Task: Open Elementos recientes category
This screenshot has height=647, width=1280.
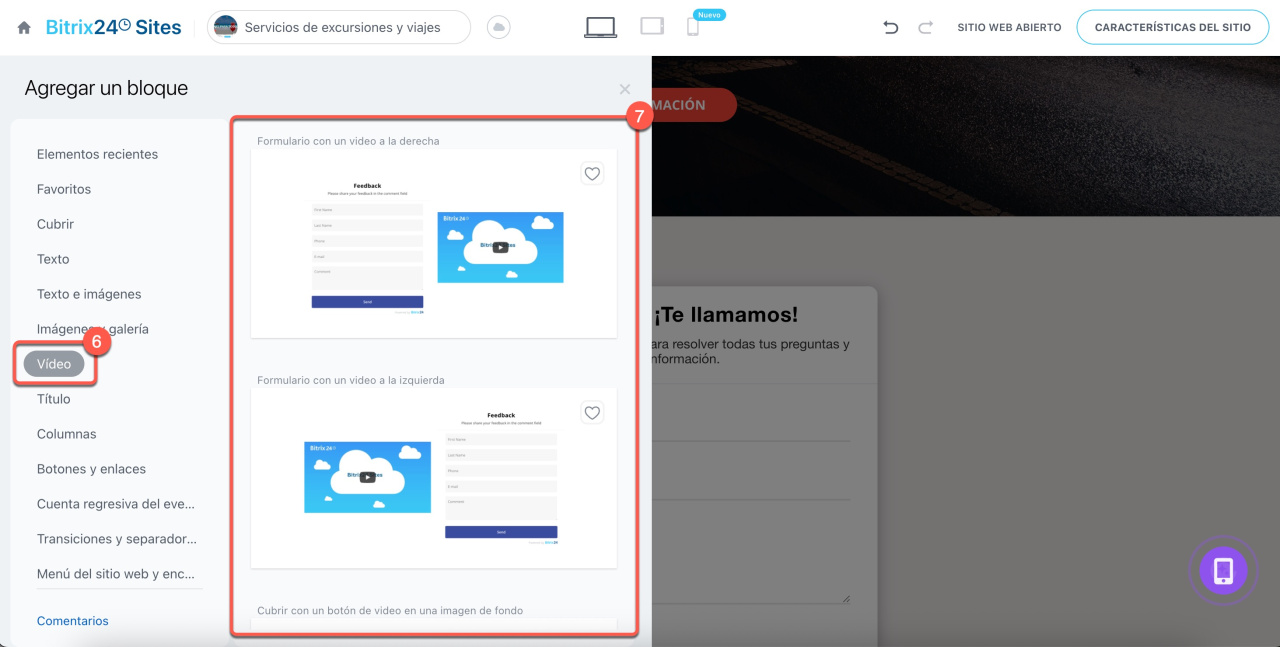Action: click(97, 154)
